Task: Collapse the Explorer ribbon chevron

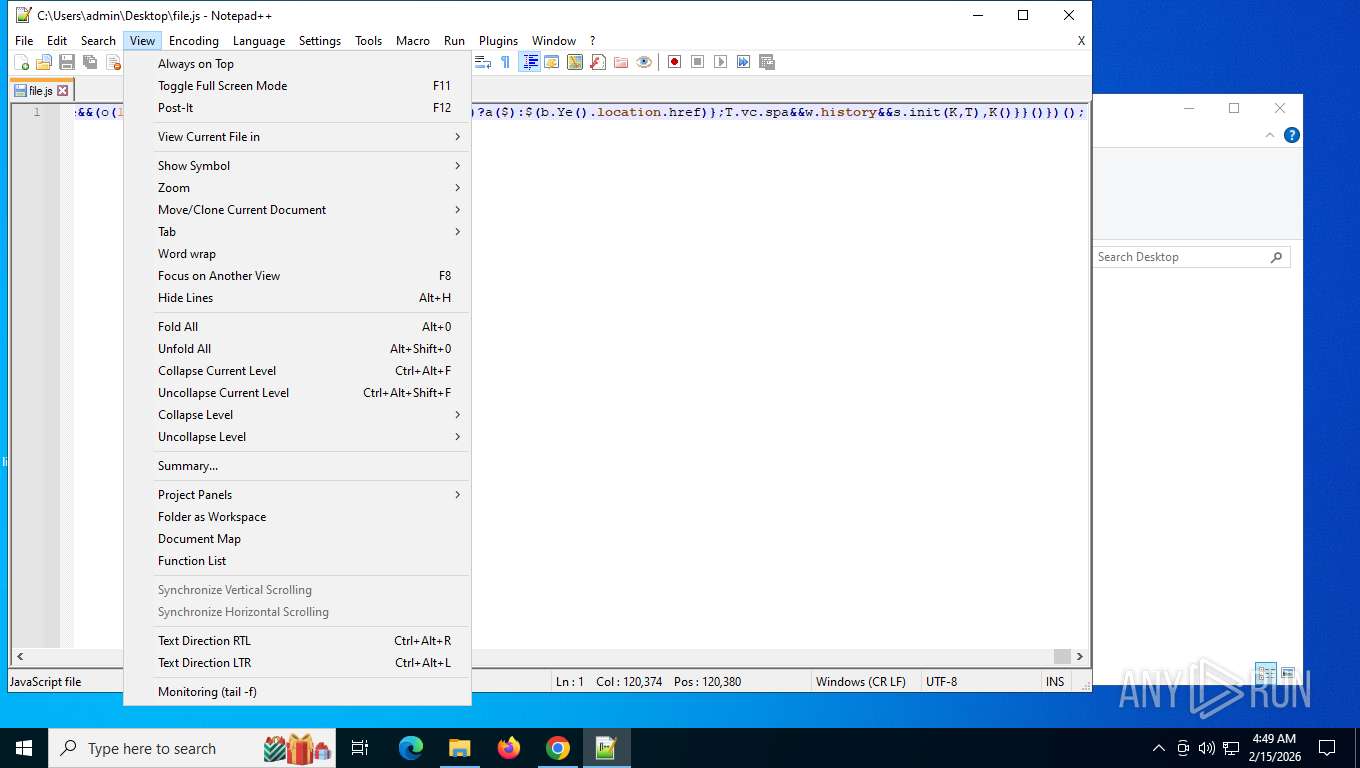Action: coord(1270,135)
